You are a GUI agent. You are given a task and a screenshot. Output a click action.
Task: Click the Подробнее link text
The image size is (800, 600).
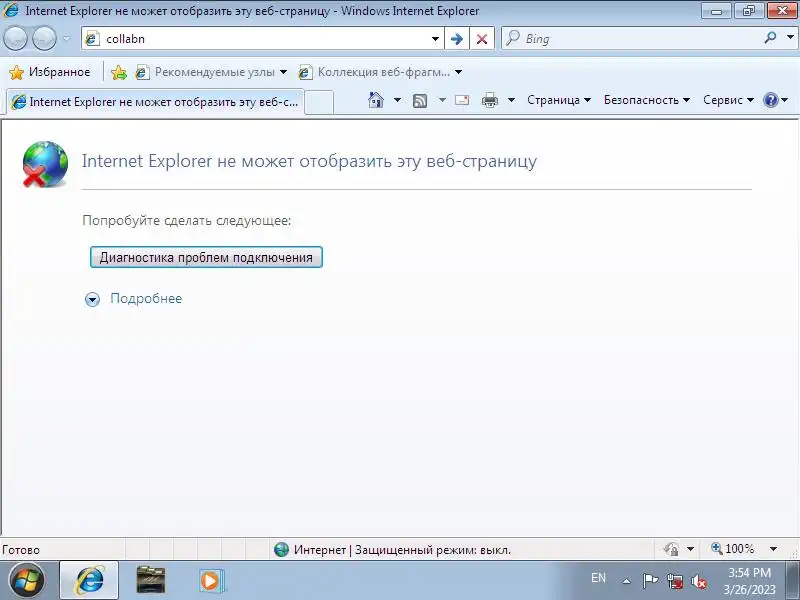[146, 298]
